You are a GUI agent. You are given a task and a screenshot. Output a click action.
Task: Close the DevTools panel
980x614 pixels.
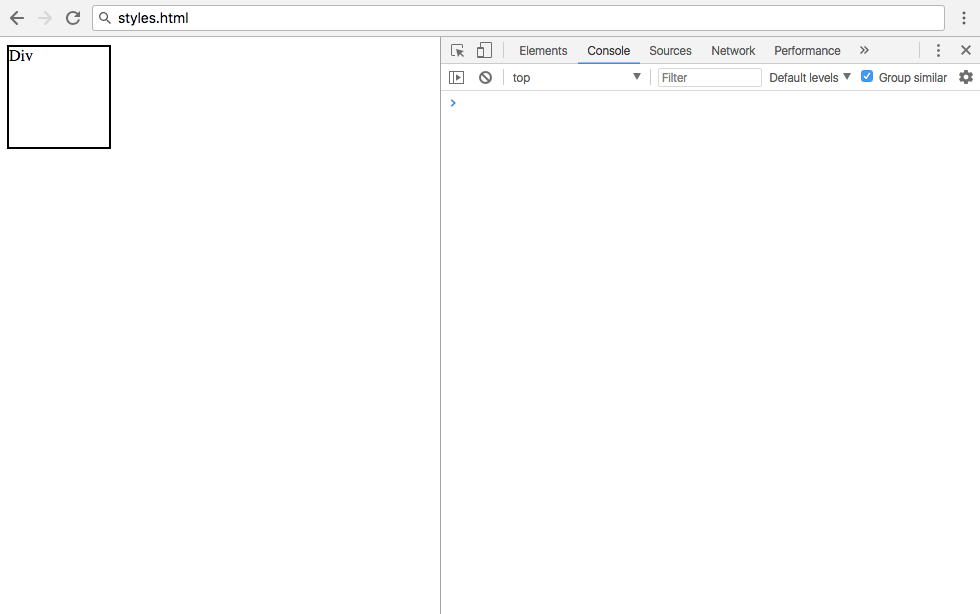point(965,51)
